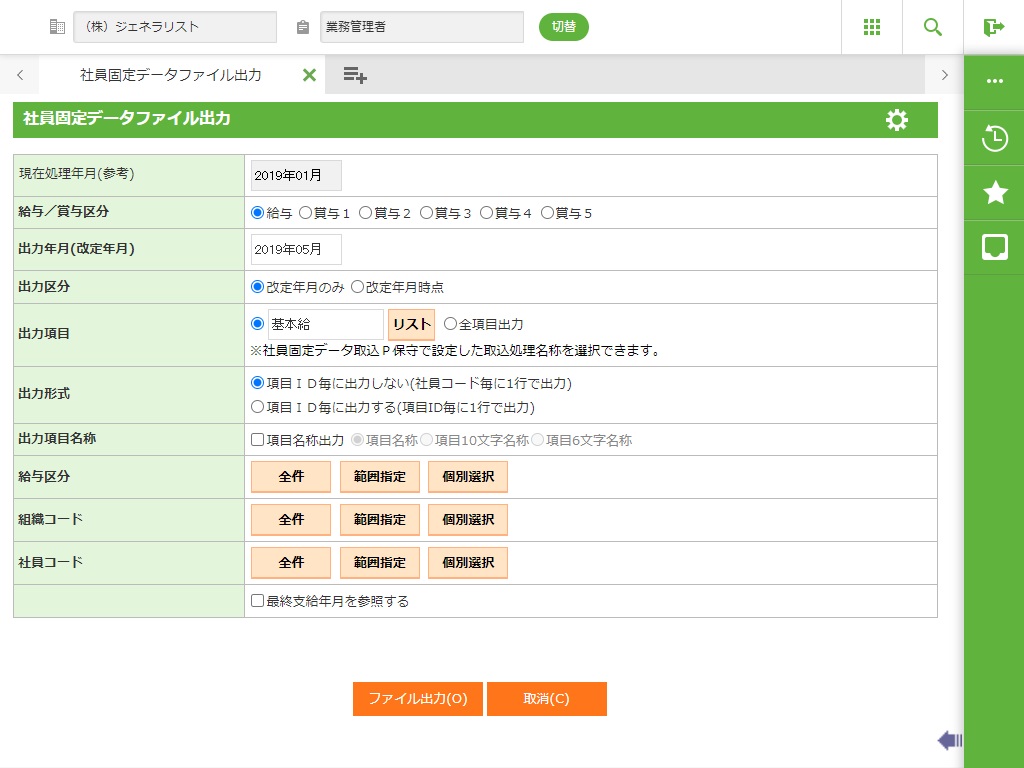Close the 社員固定データファイル出力 tab
Screen dimensions: 1024x768
(x=309, y=75)
